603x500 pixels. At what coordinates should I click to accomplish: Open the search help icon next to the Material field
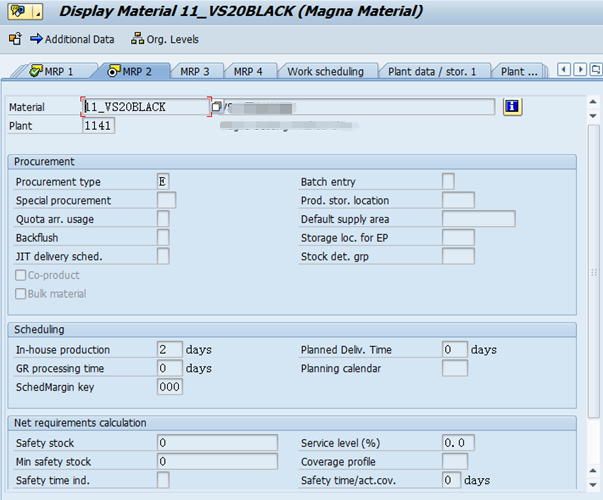tap(217, 107)
